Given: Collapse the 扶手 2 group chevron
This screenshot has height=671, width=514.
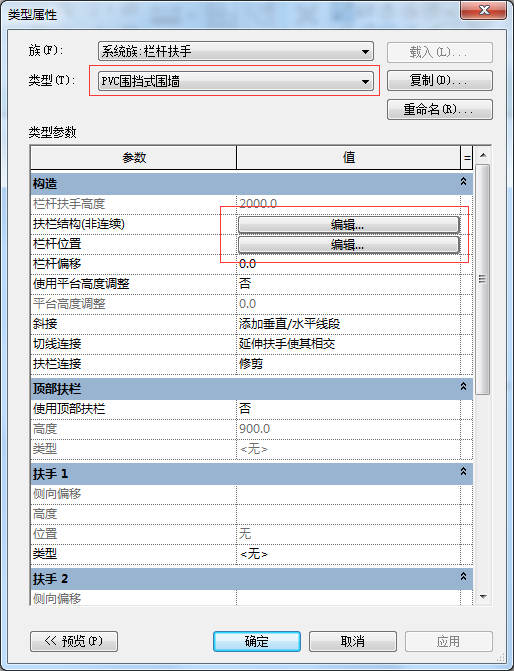Looking at the screenshot, I should pyautogui.click(x=463, y=577).
